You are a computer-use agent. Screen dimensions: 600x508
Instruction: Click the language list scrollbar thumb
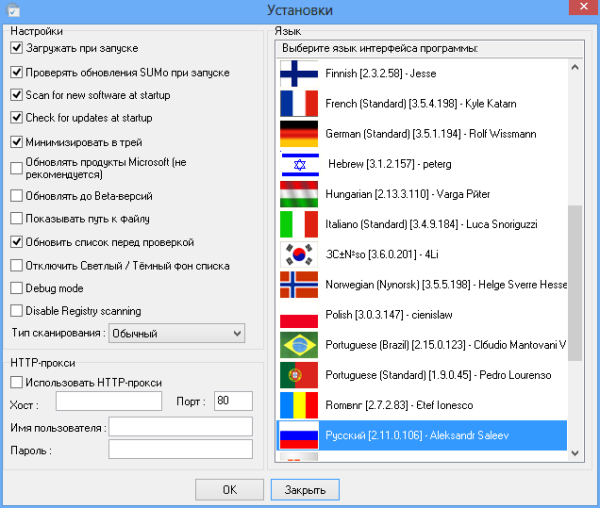pos(575,283)
